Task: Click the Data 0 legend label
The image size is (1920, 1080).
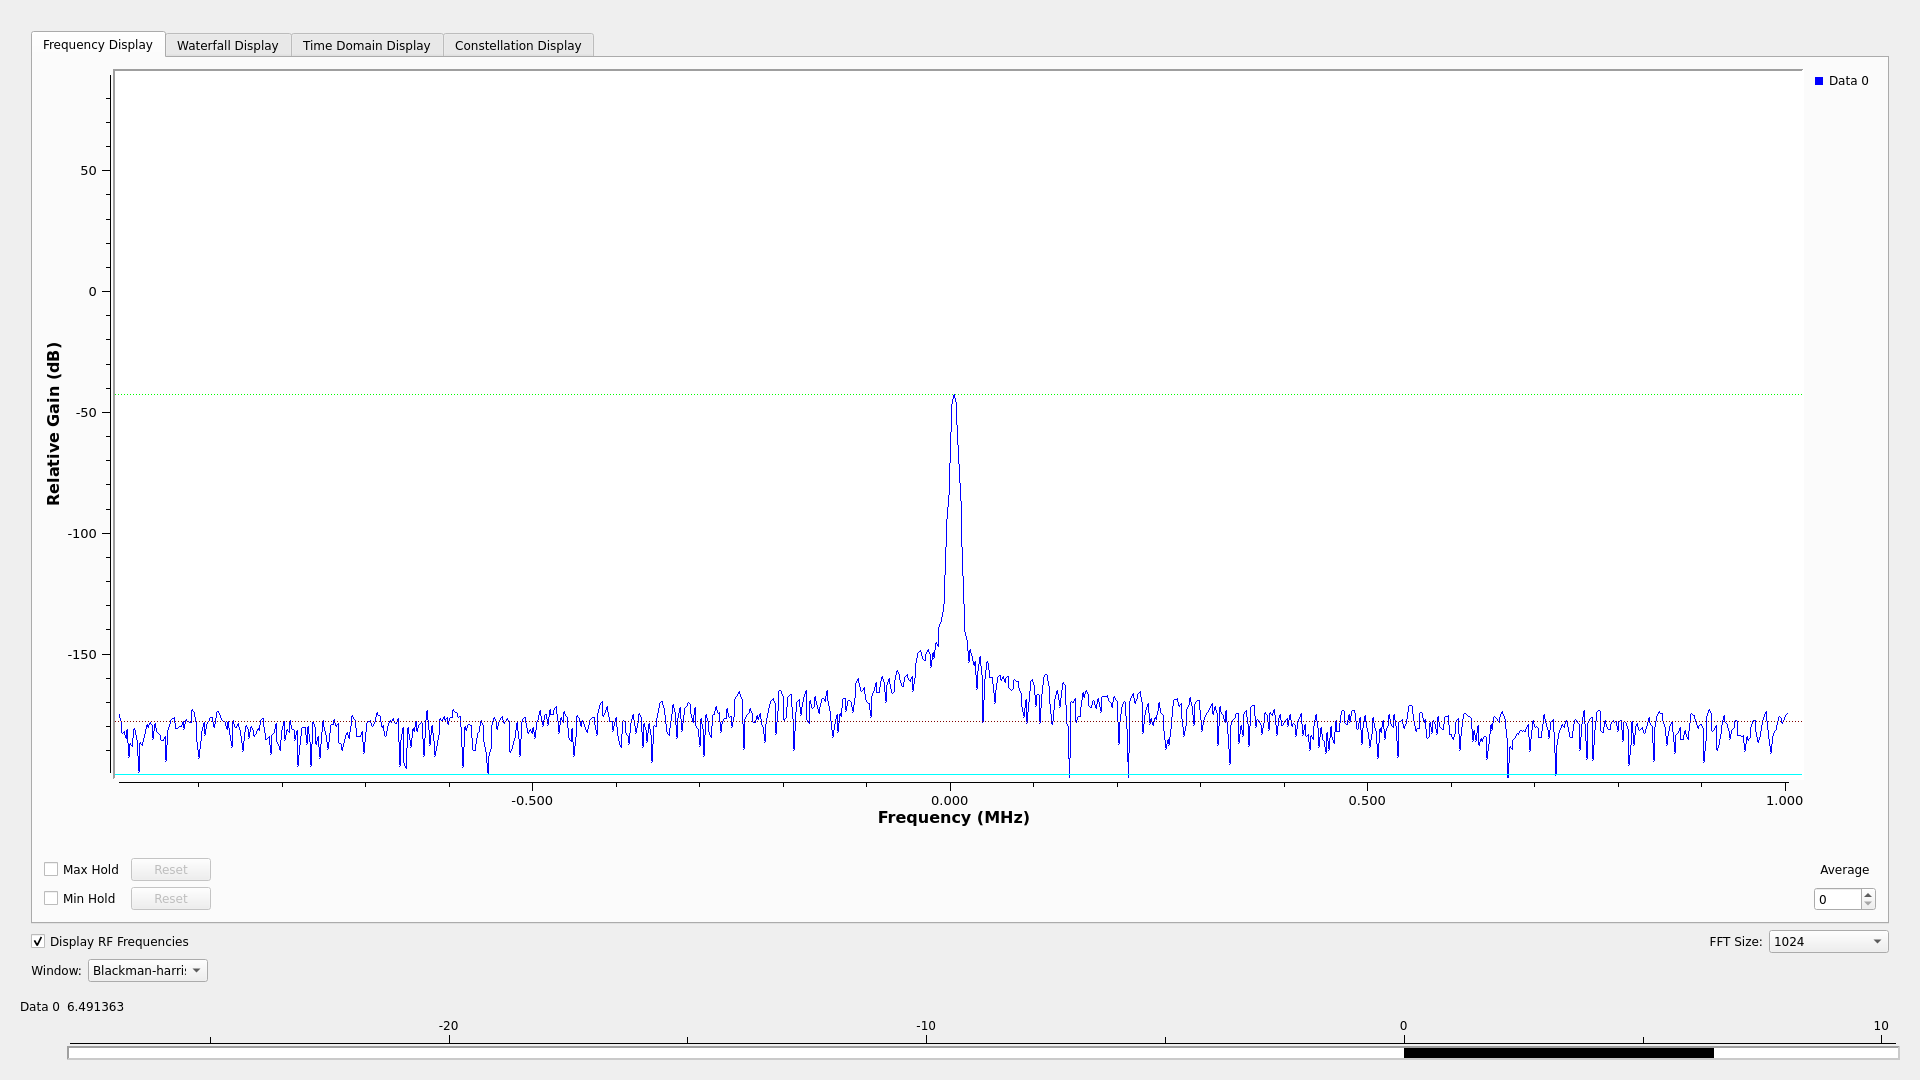Action: pyautogui.click(x=1848, y=81)
